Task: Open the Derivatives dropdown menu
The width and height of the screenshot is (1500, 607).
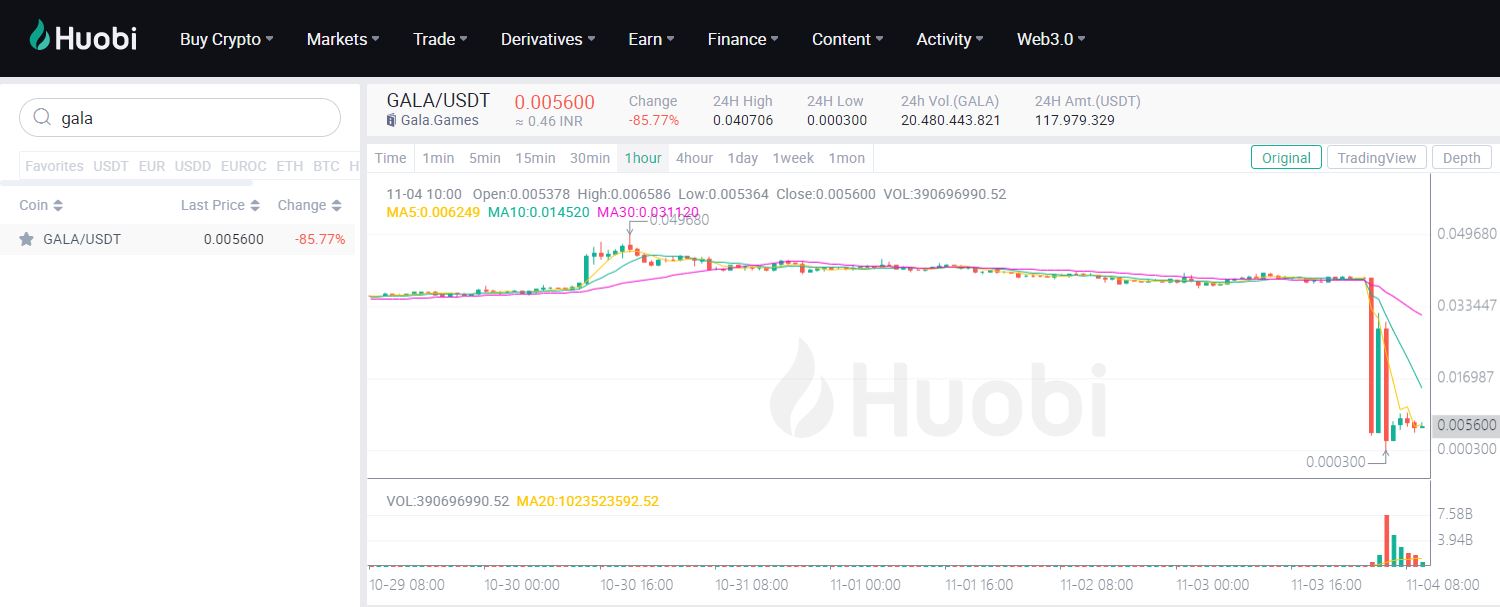Action: (548, 39)
